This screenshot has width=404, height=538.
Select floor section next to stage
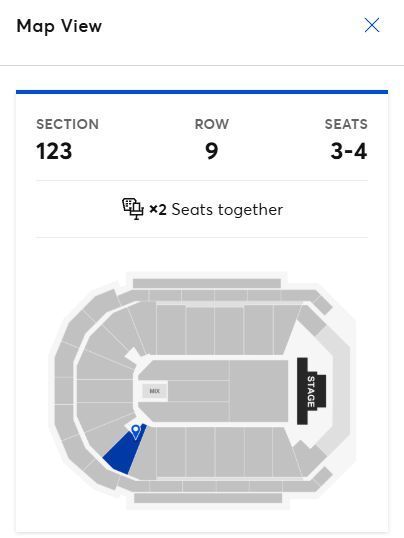pyautogui.click(x=259, y=391)
